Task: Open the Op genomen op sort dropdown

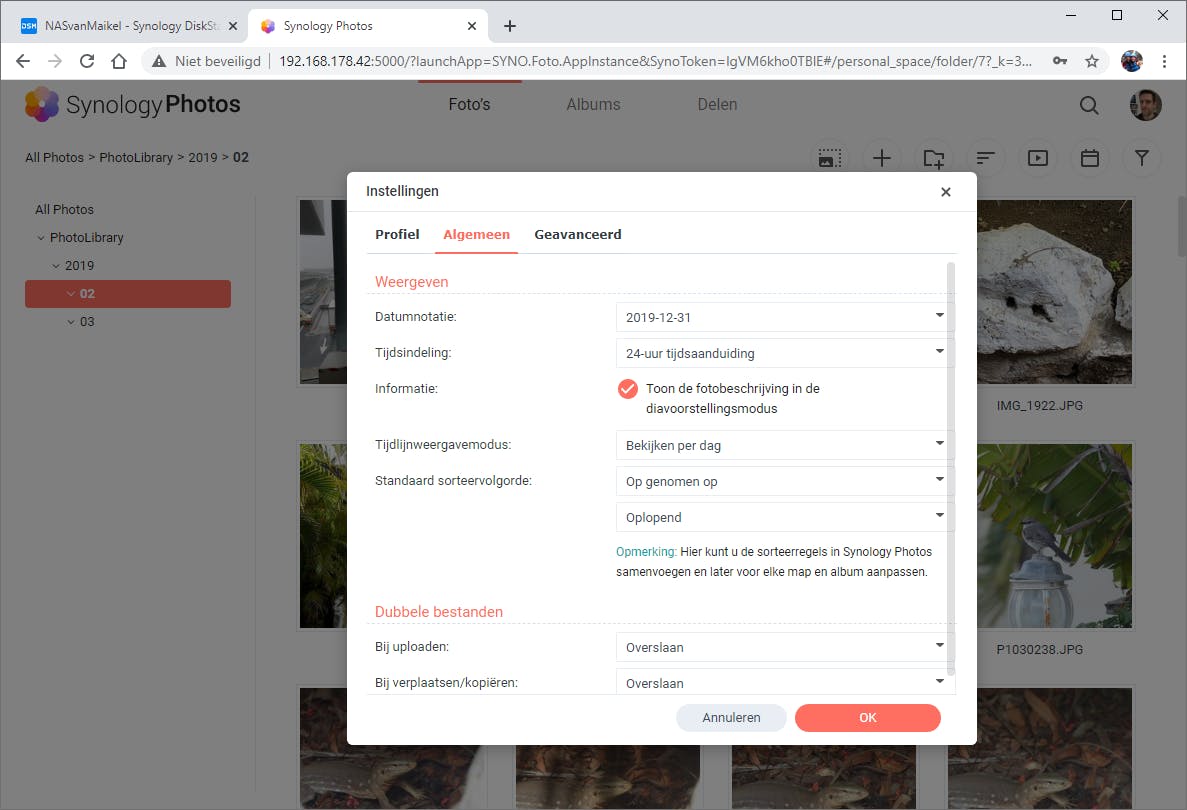Action: tap(784, 481)
